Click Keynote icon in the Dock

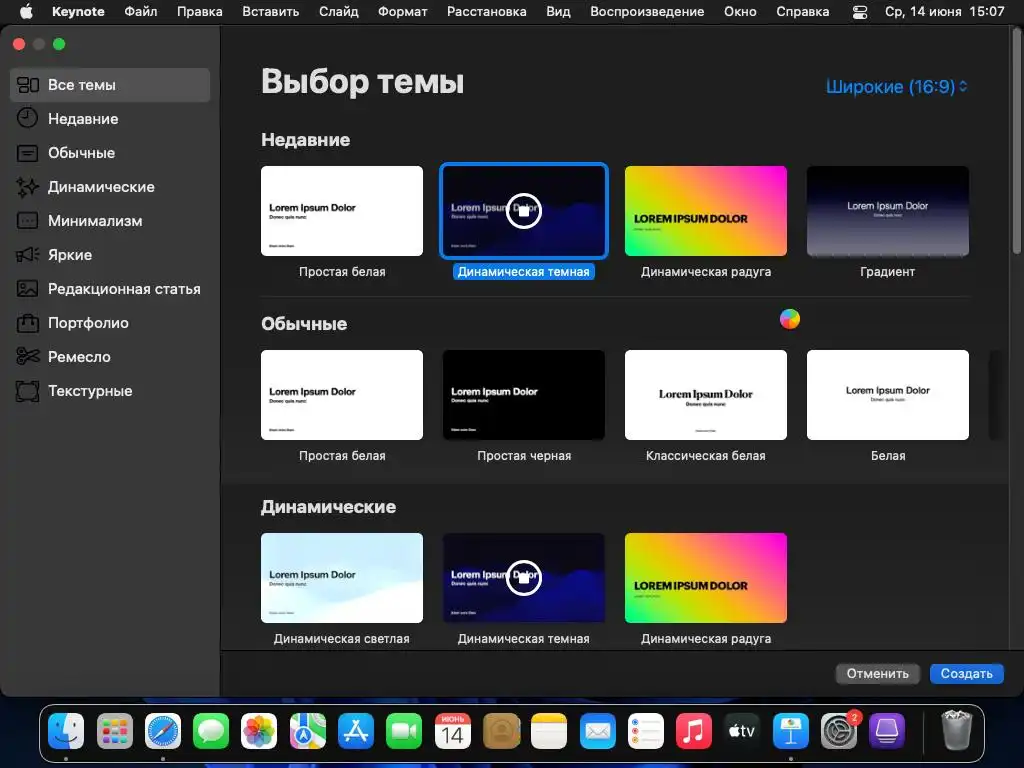tap(791, 730)
